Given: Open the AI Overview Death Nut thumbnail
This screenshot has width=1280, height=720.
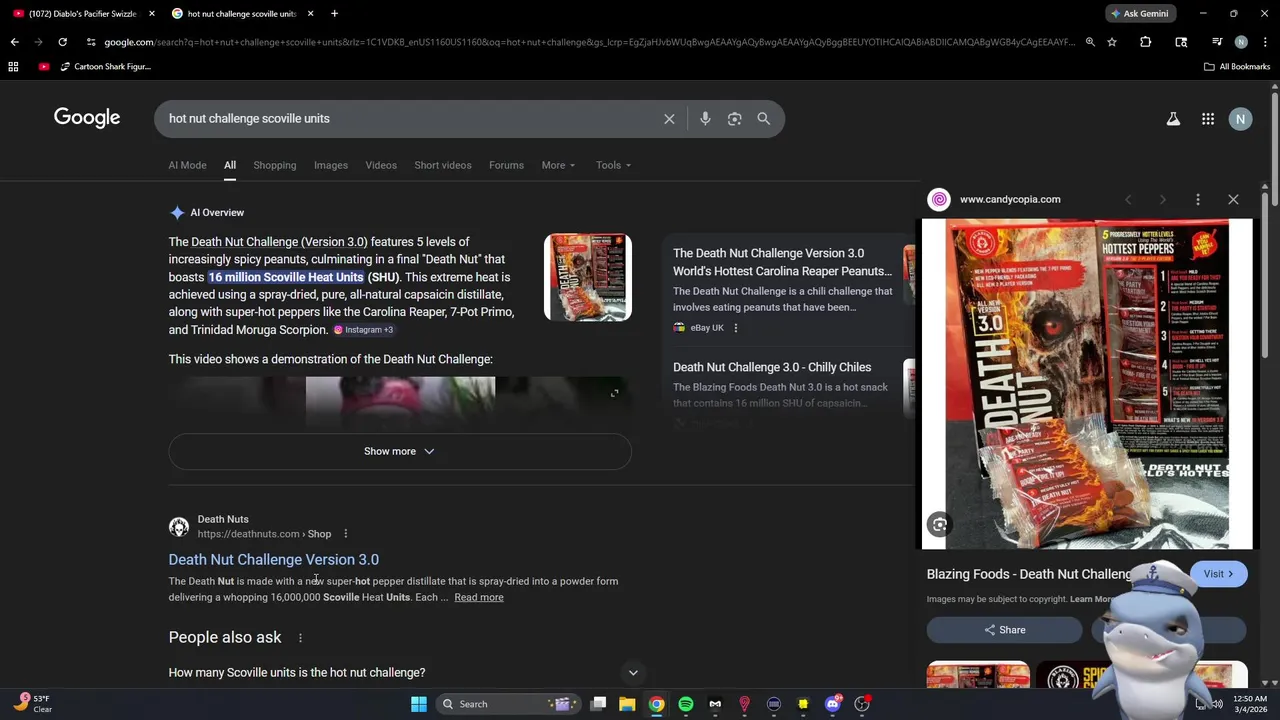Looking at the screenshot, I should pos(588,277).
